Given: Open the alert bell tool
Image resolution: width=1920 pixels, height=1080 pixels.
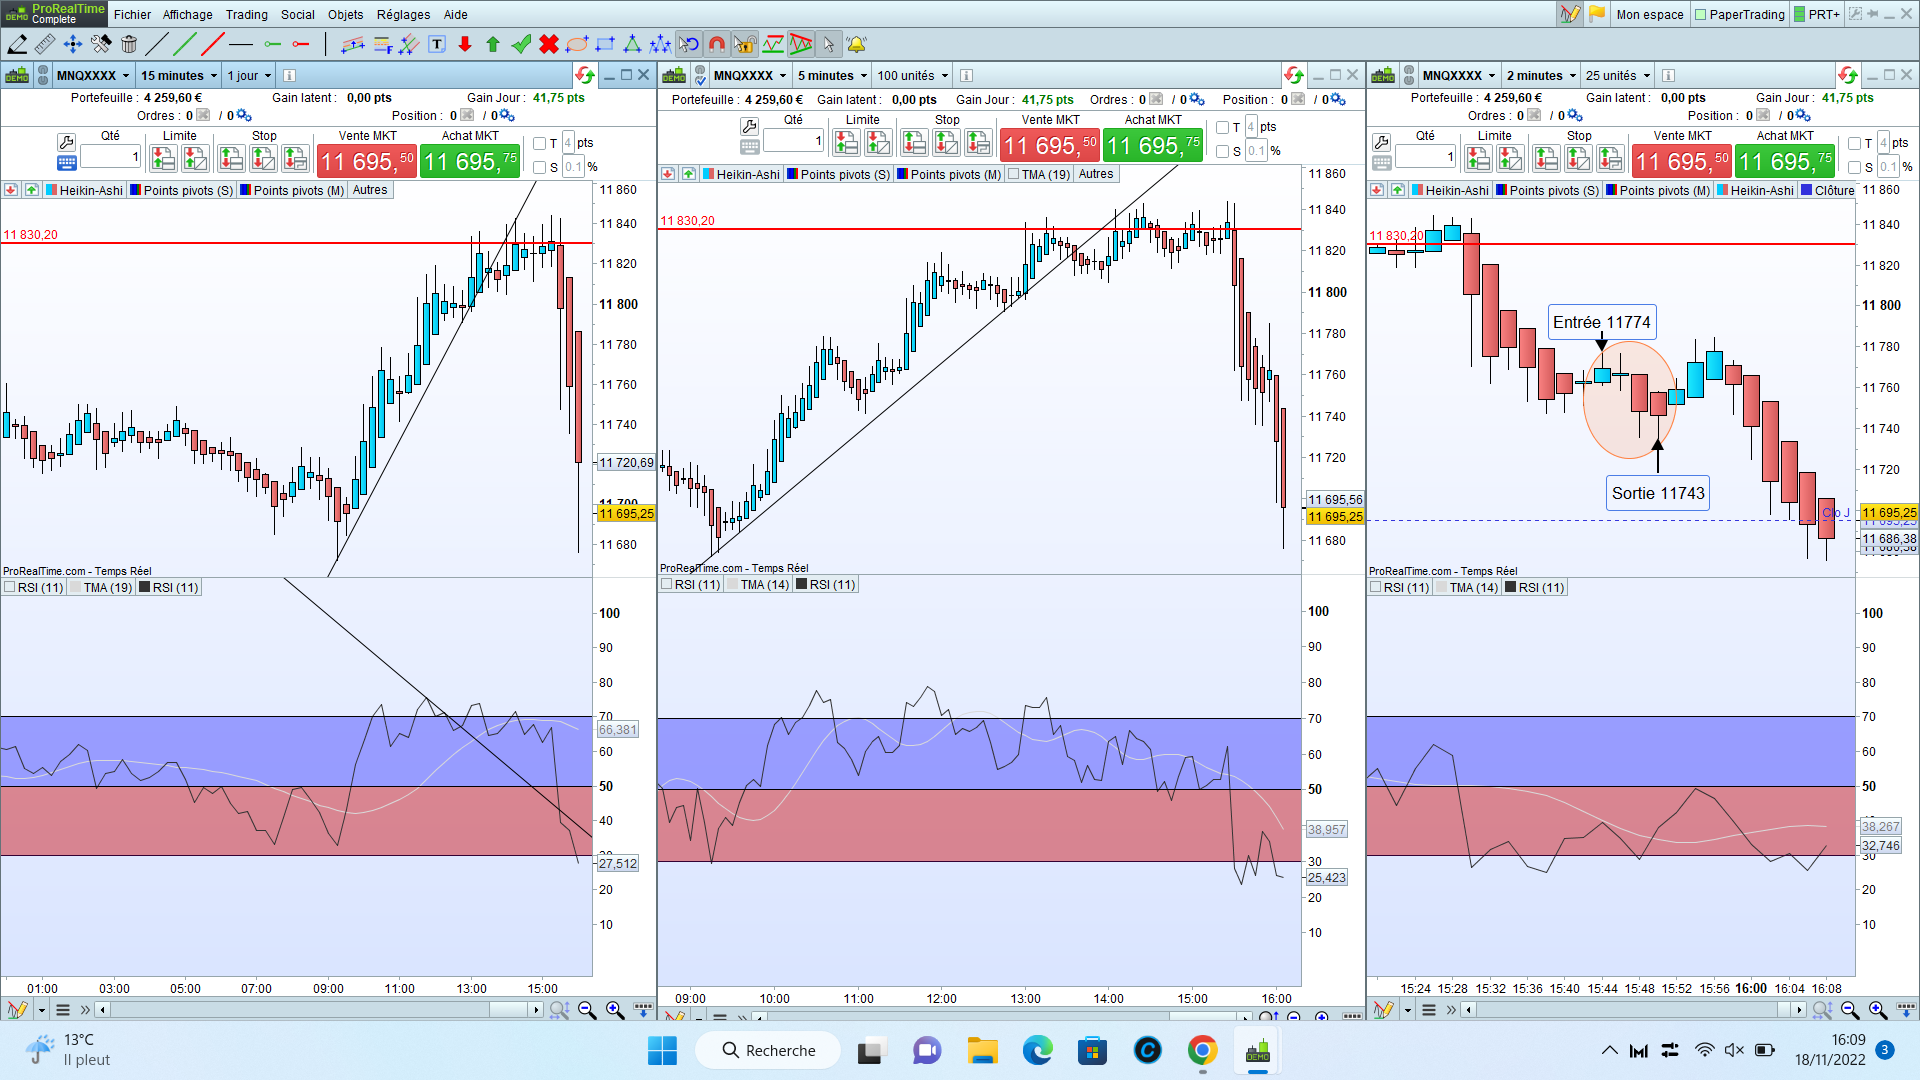Looking at the screenshot, I should click(857, 44).
